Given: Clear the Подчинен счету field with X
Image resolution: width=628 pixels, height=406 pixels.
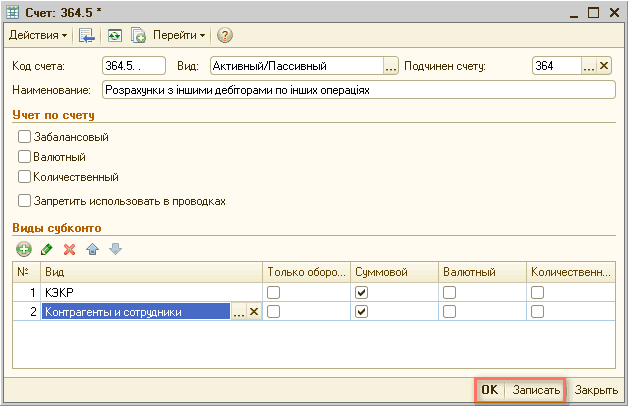Looking at the screenshot, I should pos(604,66).
